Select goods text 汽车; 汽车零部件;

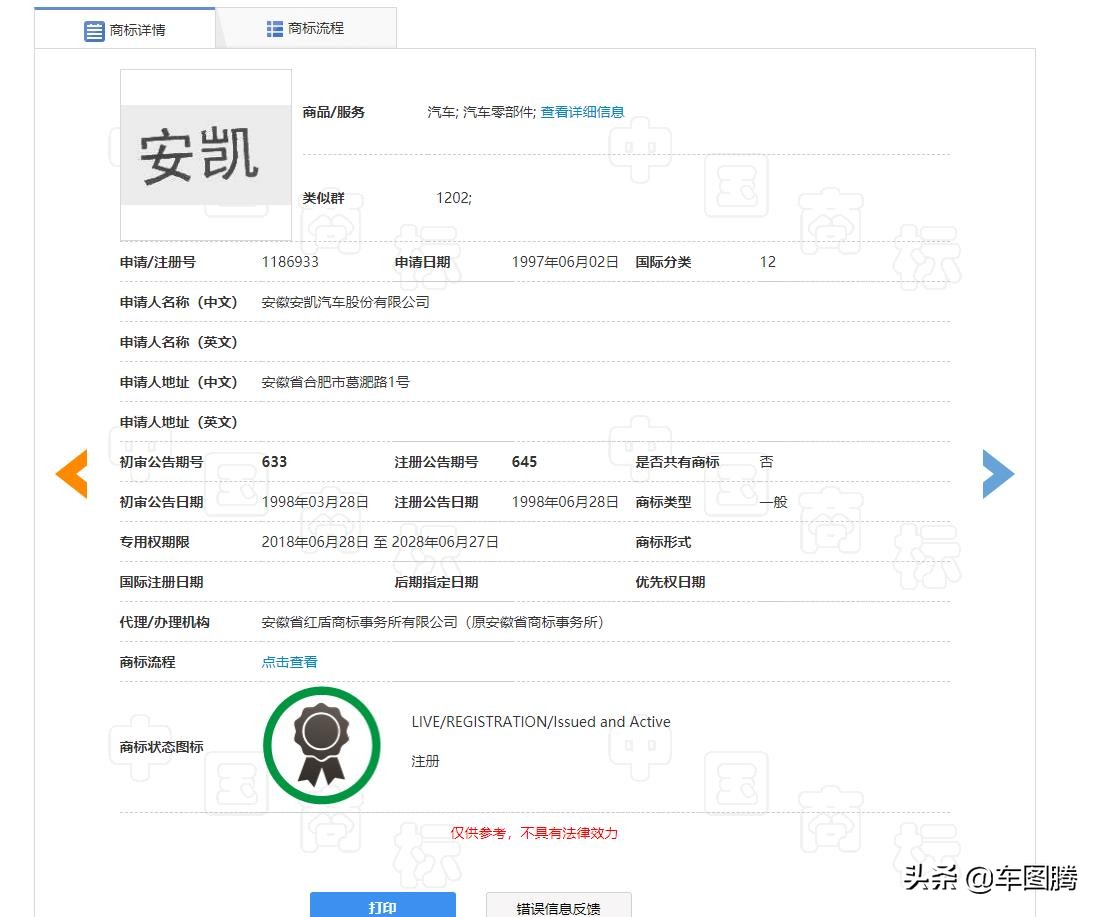point(482,112)
